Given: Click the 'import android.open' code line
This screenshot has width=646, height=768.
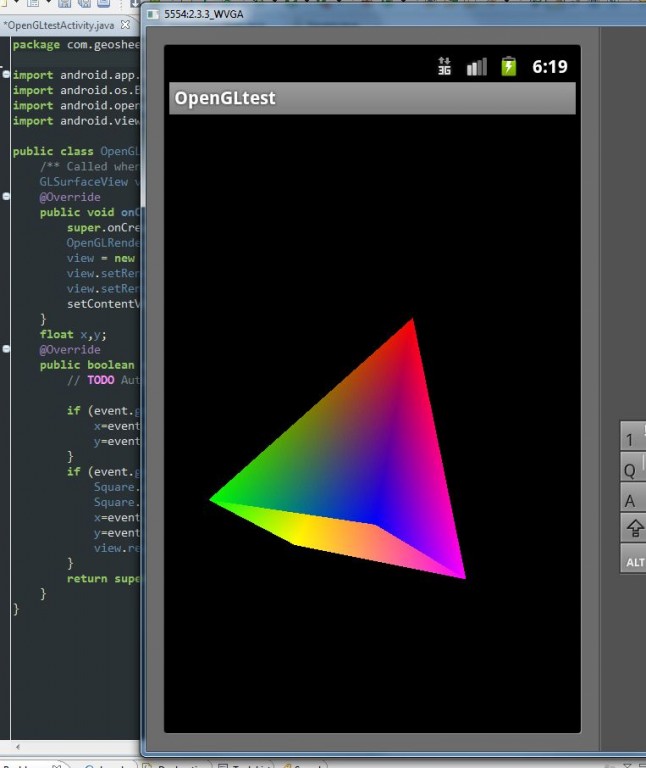Looking at the screenshot, I should pos(76,105).
